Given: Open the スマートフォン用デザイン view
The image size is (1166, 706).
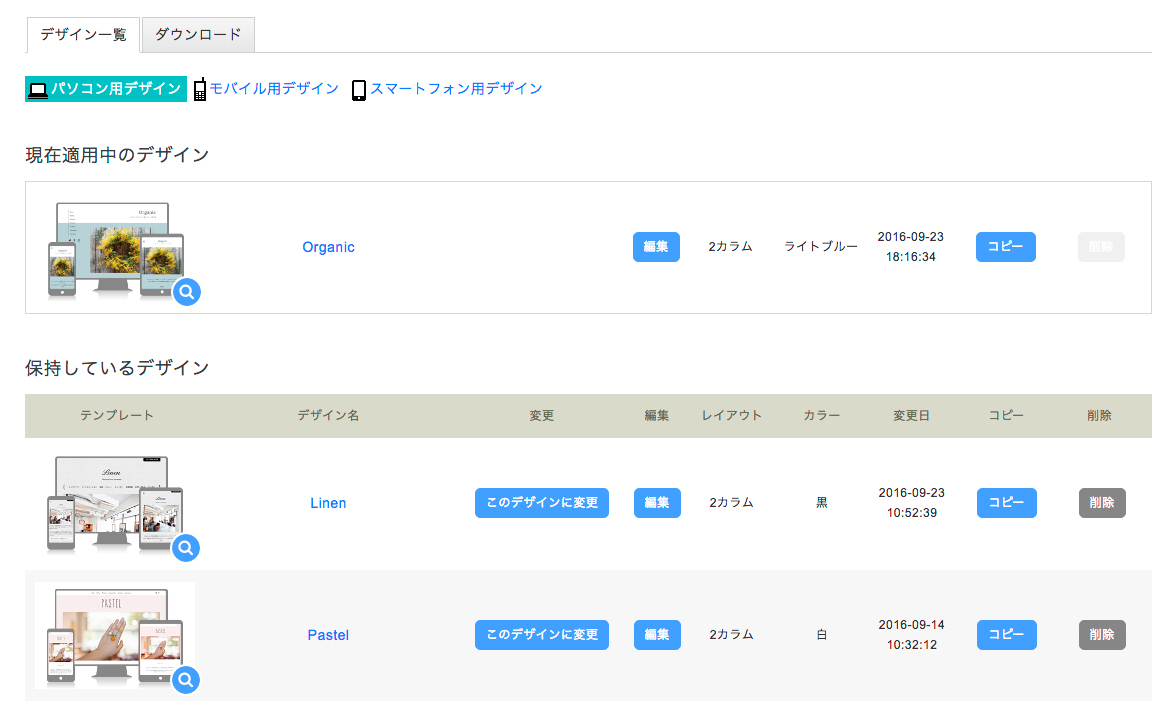Looking at the screenshot, I should (x=456, y=88).
